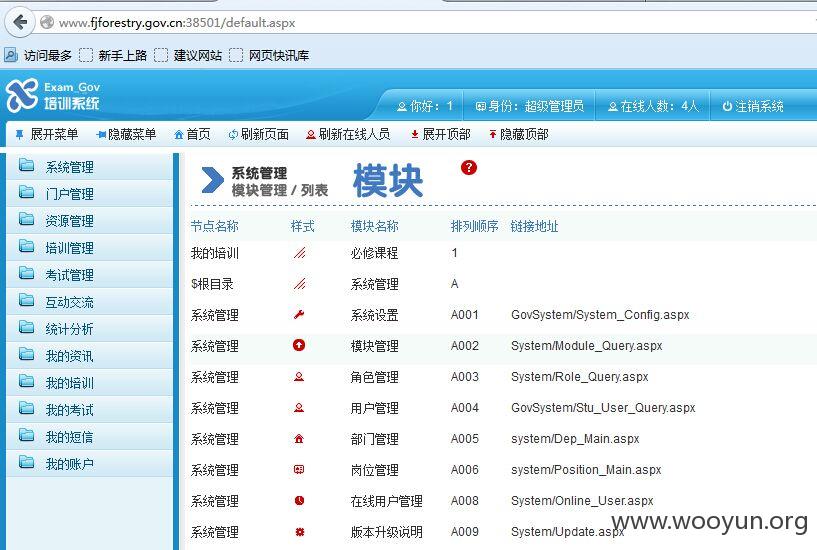Click the browser address bar URL
This screenshot has width=817, height=550.
click(x=177, y=23)
